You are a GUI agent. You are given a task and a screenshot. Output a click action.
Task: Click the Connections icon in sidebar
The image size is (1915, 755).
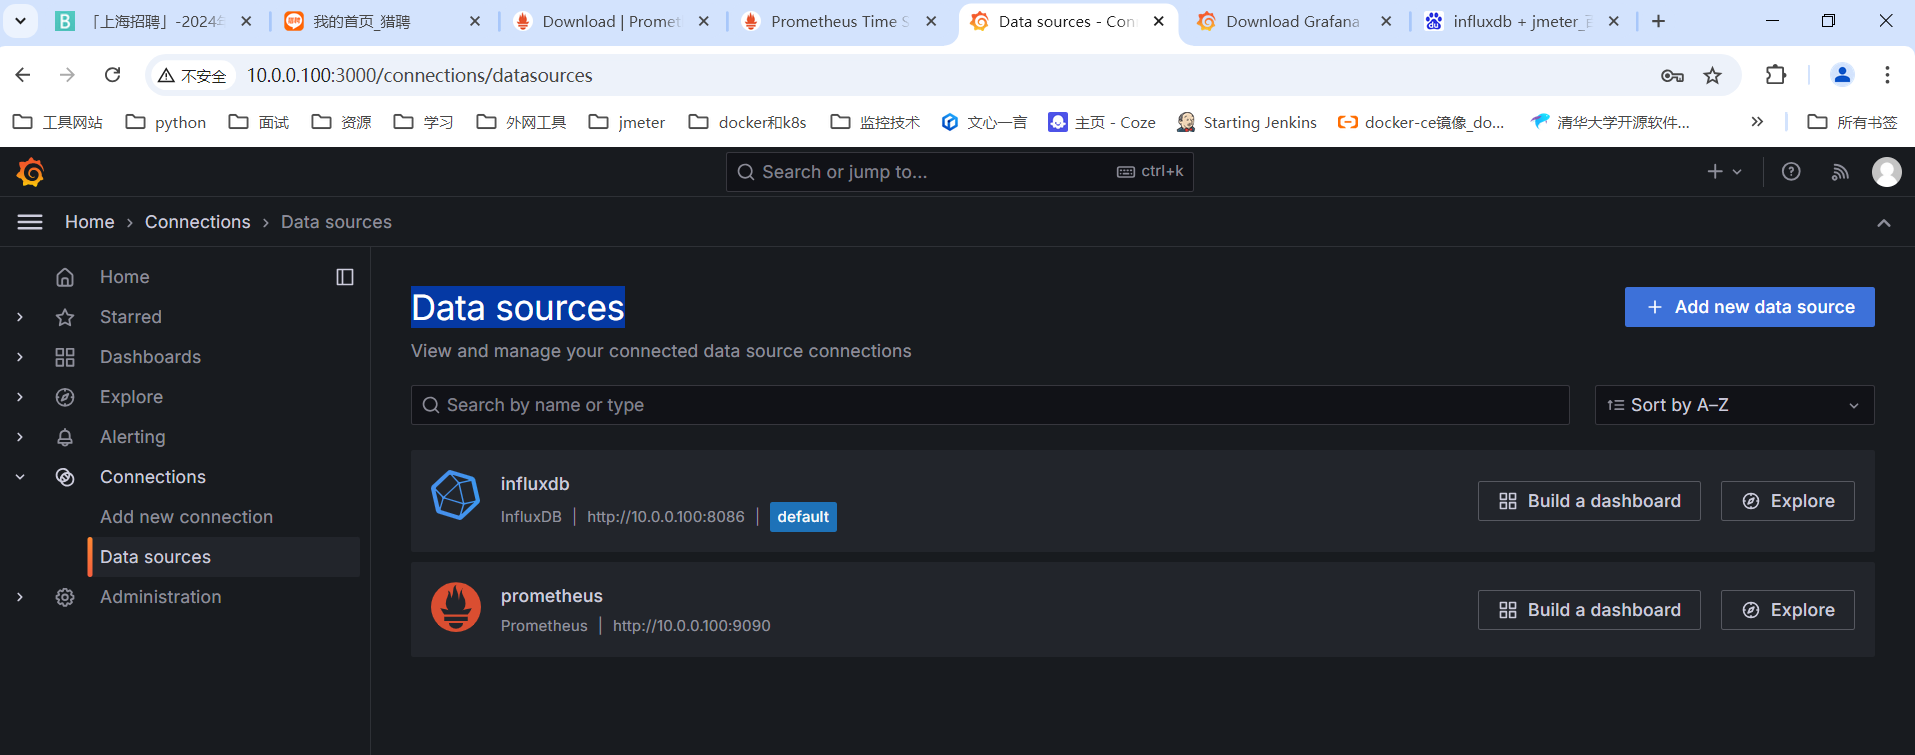[x=65, y=477]
